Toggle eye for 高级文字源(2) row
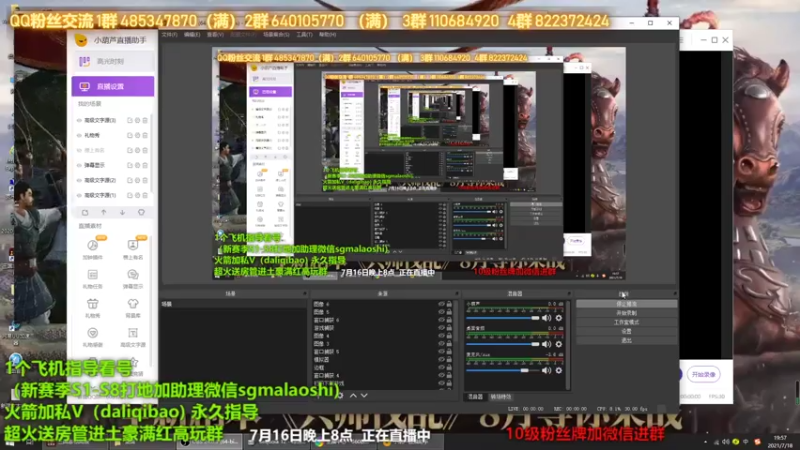This screenshot has height=450, width=800. click(79, 180)
